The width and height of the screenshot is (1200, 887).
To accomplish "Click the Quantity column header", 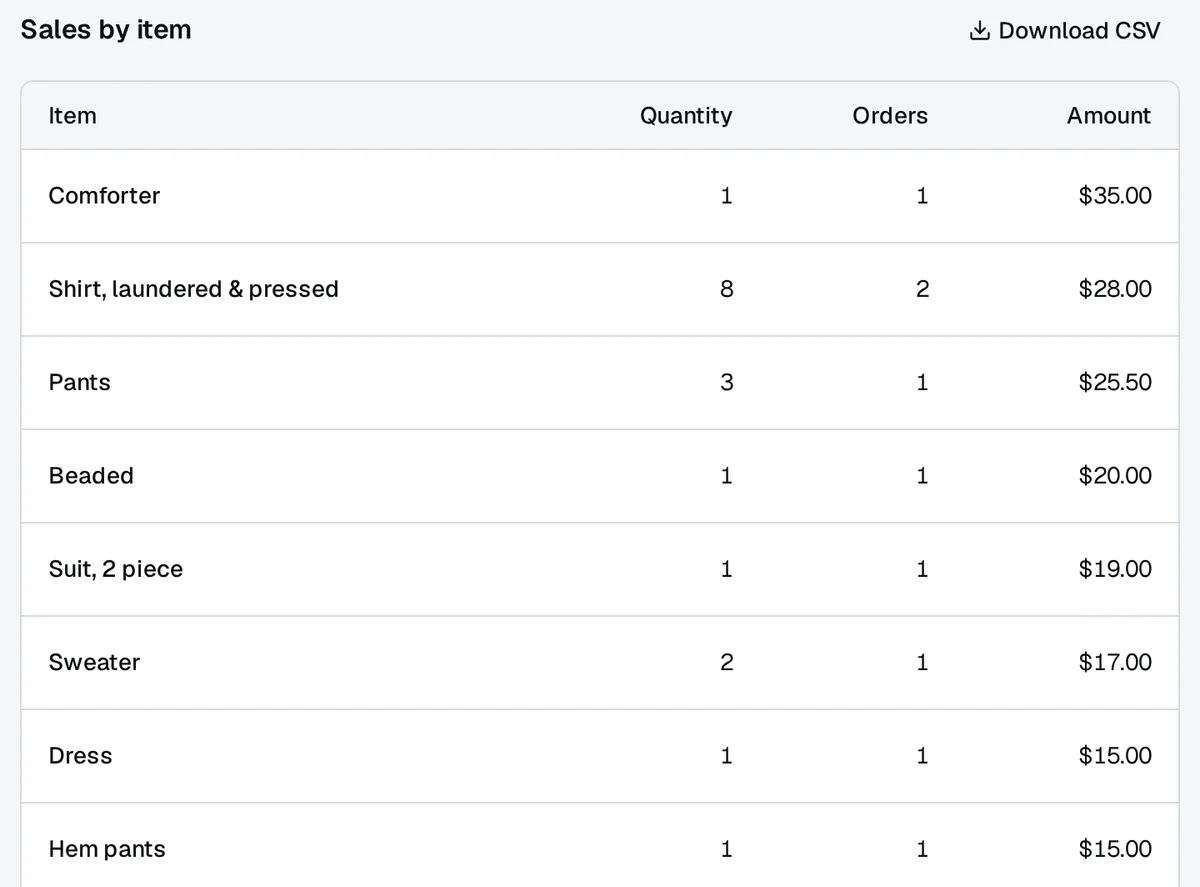I will click(x=686, y=116).
